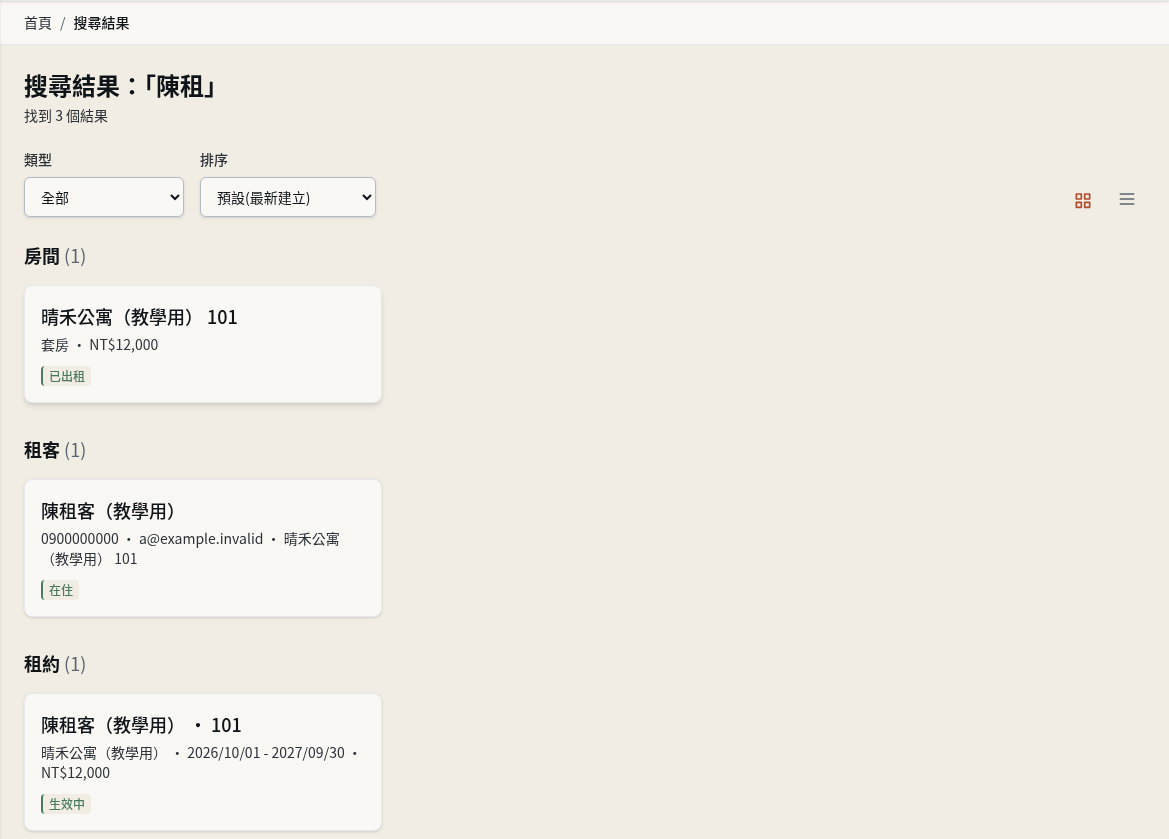Click the 生效中 status badge

pos(66,805)
